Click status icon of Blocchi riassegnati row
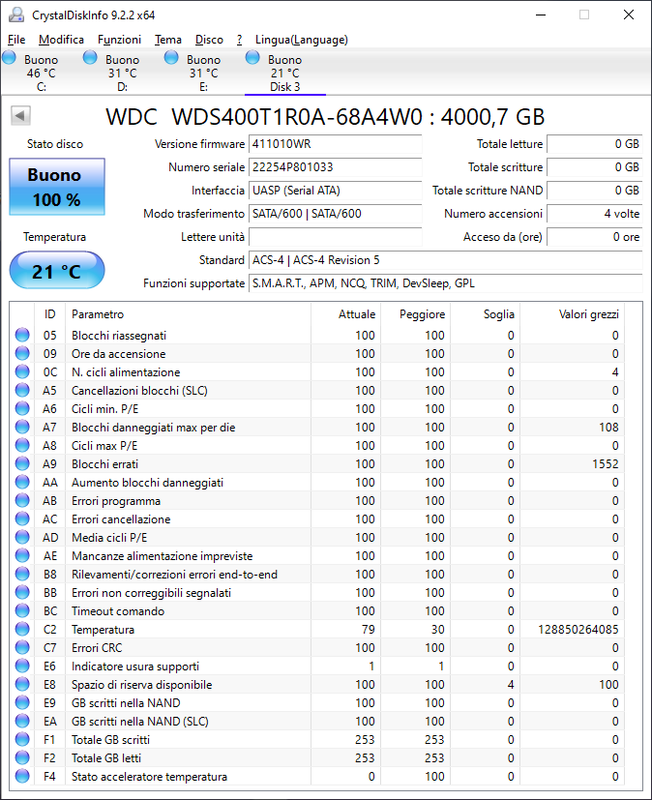This screenshot has height=800, width=652. pos(22,335)
